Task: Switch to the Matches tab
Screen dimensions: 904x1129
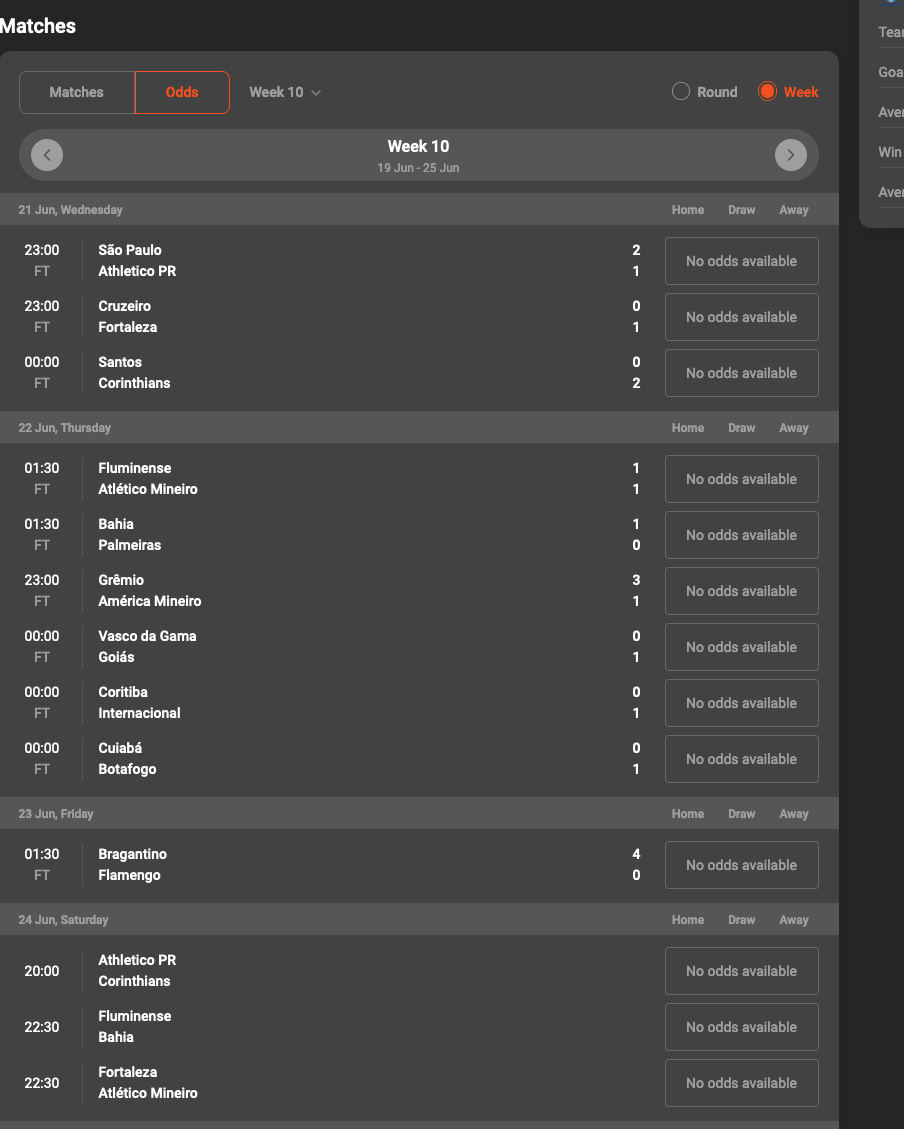Action: tap(76, 92)
